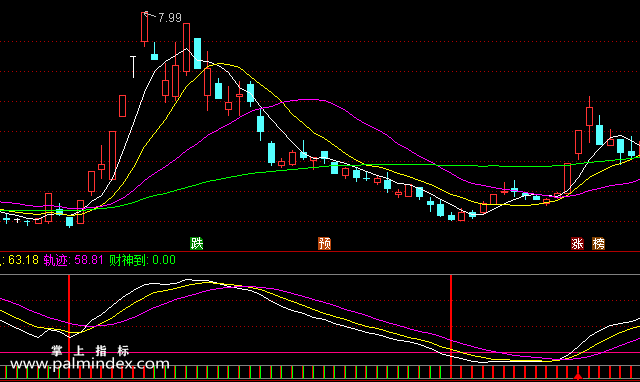The height and width of the screenshot is (382, 640).
Task: Click the brown 榜 signal marker
Action: point(598,244)
